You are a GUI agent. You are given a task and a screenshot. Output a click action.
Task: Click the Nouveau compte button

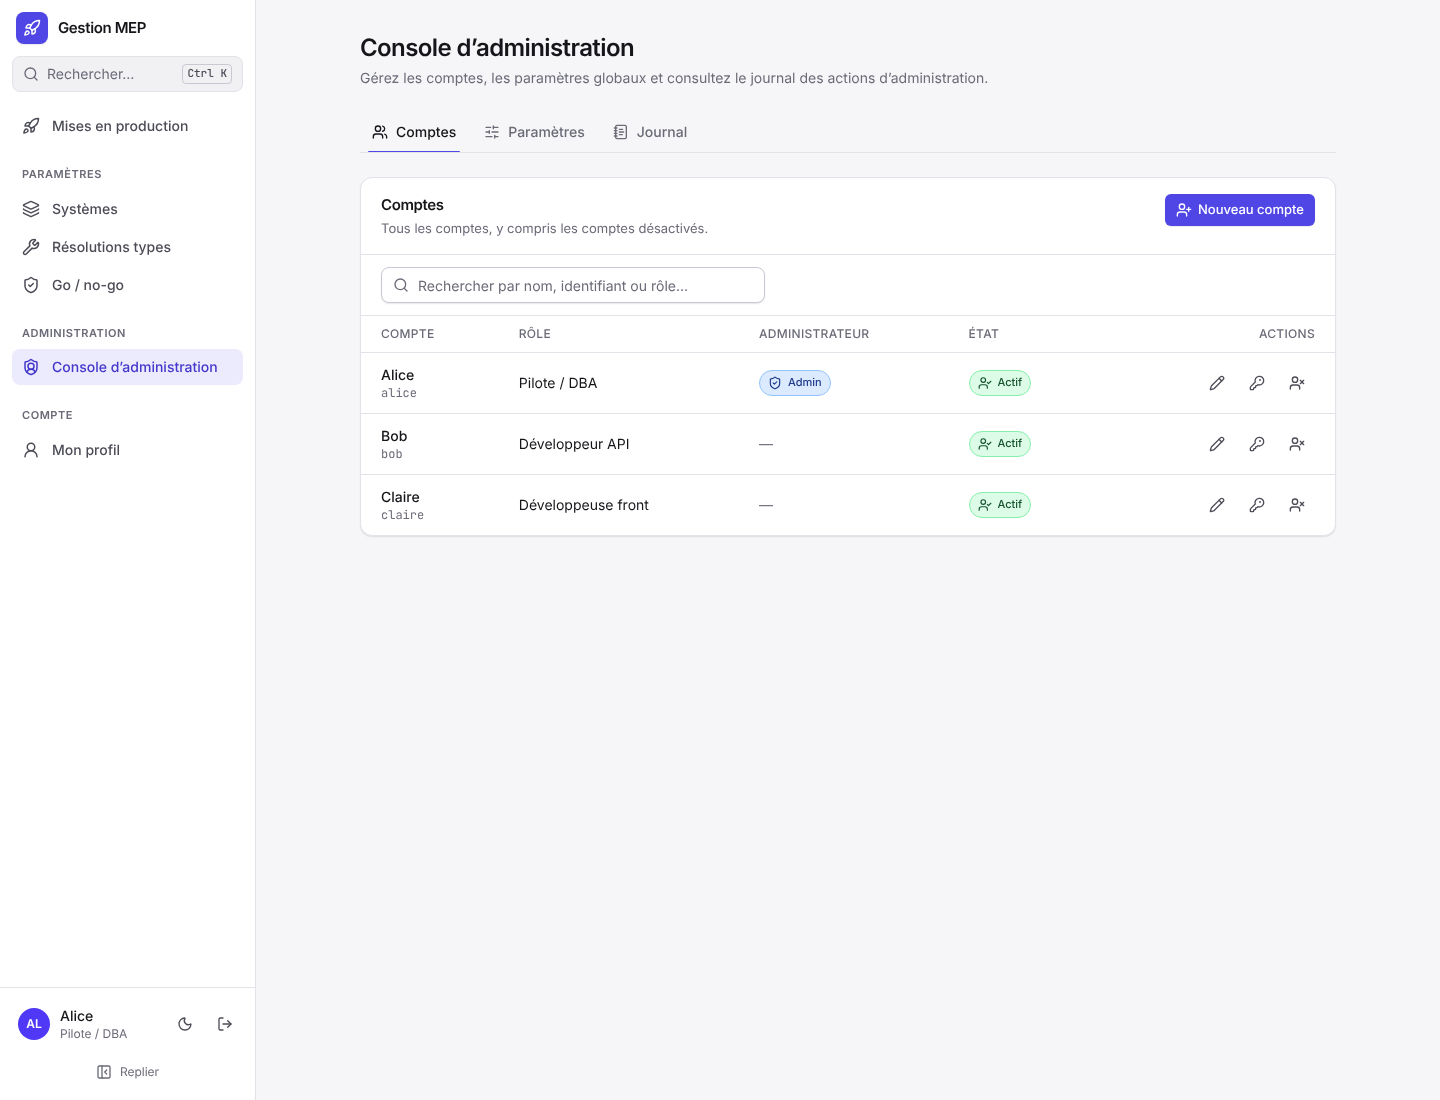coord(1240,210)
